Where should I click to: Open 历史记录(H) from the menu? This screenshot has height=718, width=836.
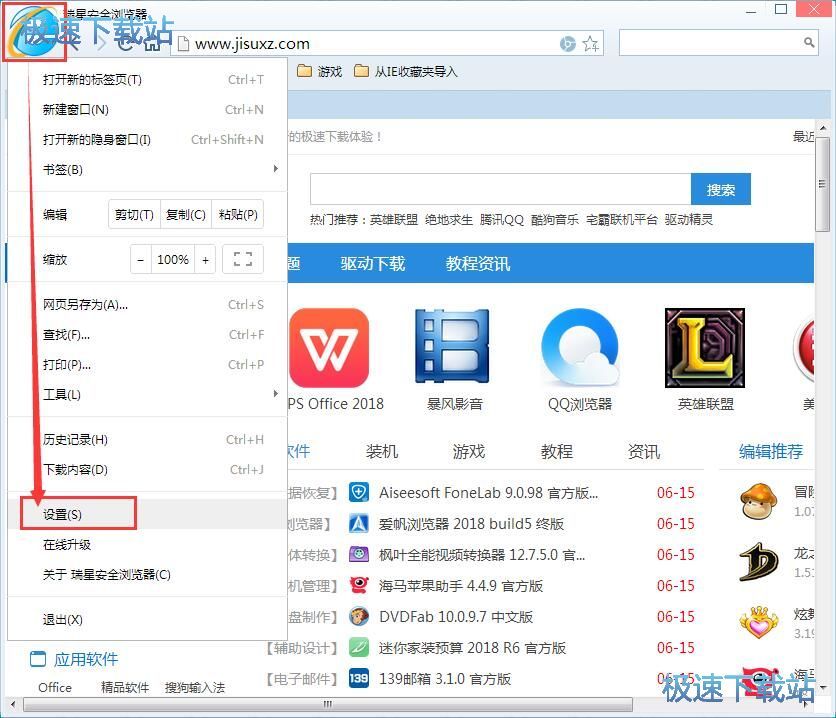[147, 440]
